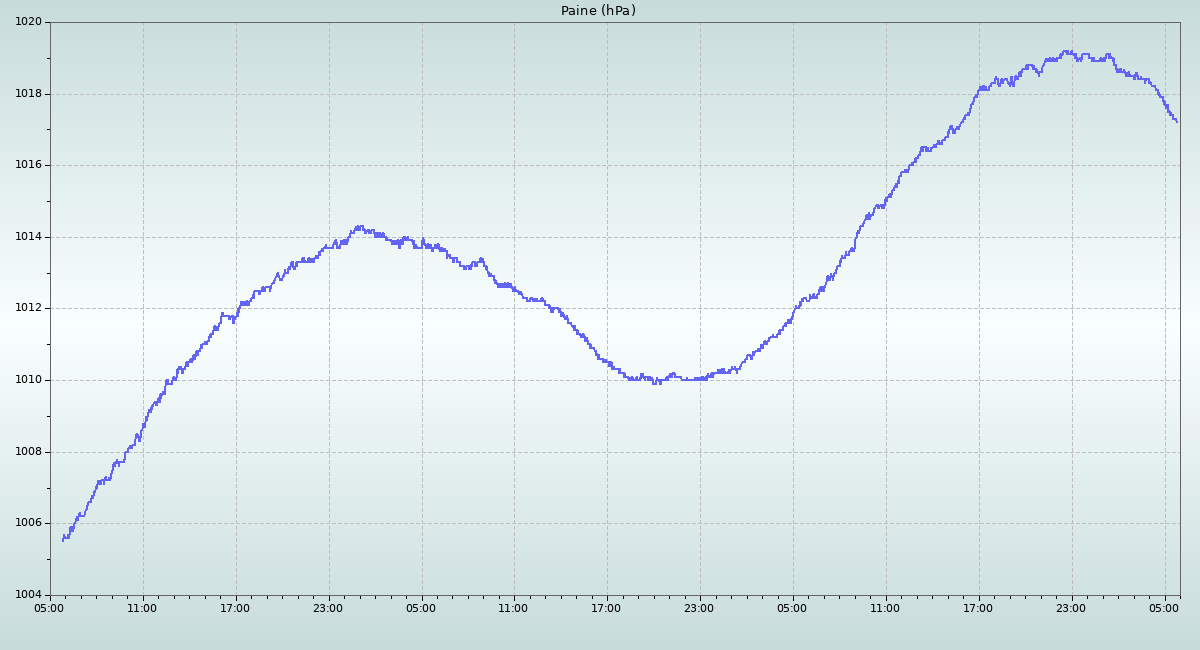Screen dimensions: 1200x650
Task: Select the 1006 y-axis label
Action: pyautogui.click(x=27, y=523)
